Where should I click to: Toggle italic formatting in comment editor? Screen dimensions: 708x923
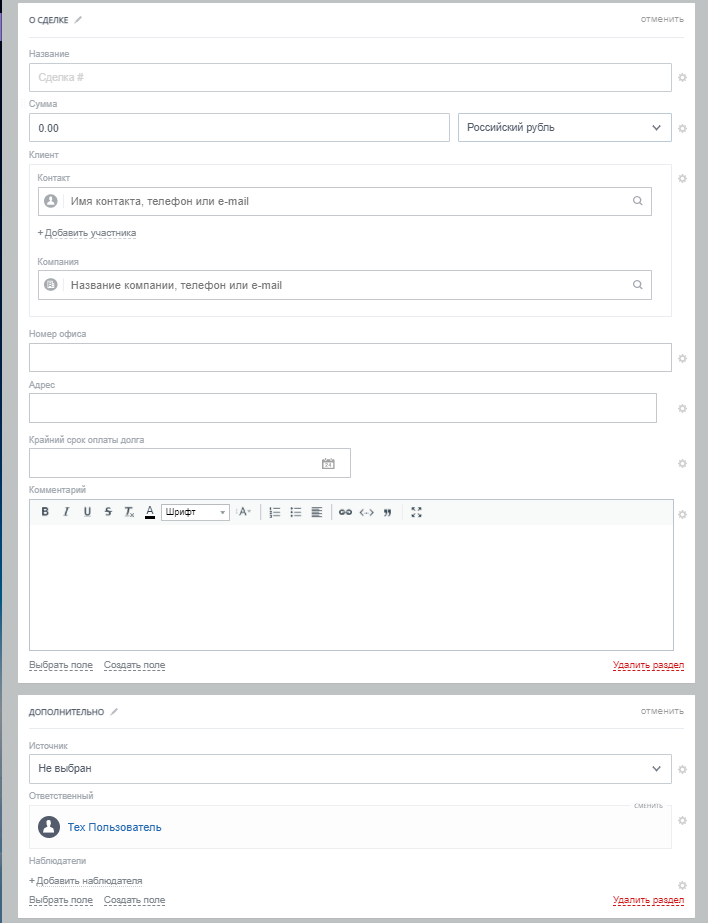(66, 512)
